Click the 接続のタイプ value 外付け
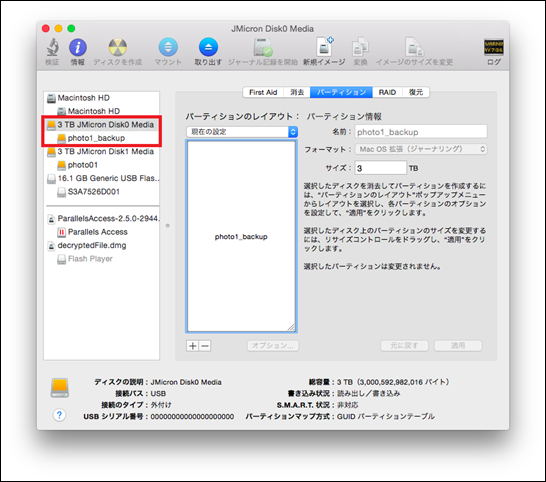This screenshot has height=482, width=546. [161, 405]
